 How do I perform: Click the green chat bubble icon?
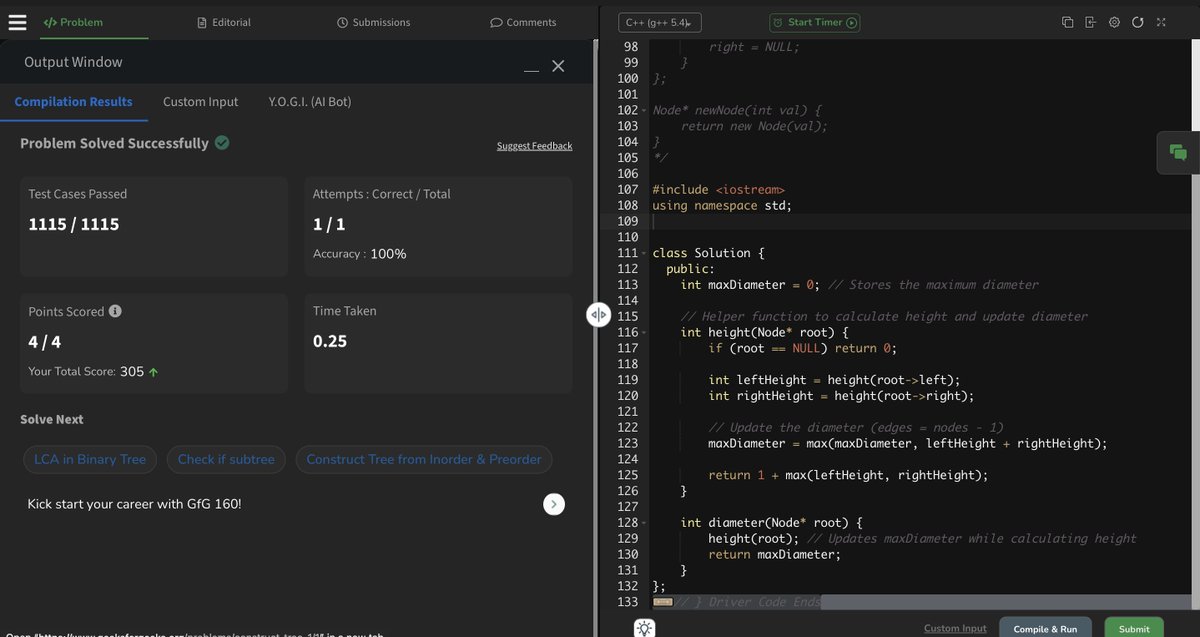[x=1178, y=153]
